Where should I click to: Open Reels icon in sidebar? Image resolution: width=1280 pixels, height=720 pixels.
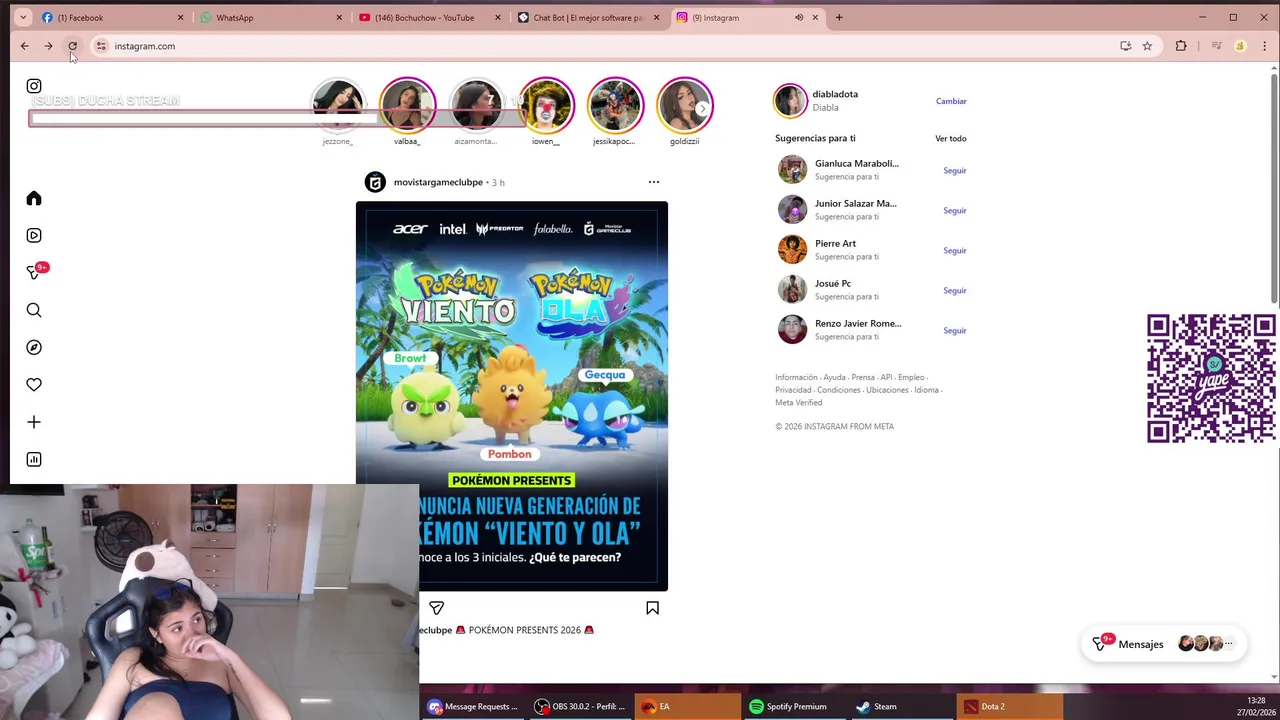tap(34, 235)
